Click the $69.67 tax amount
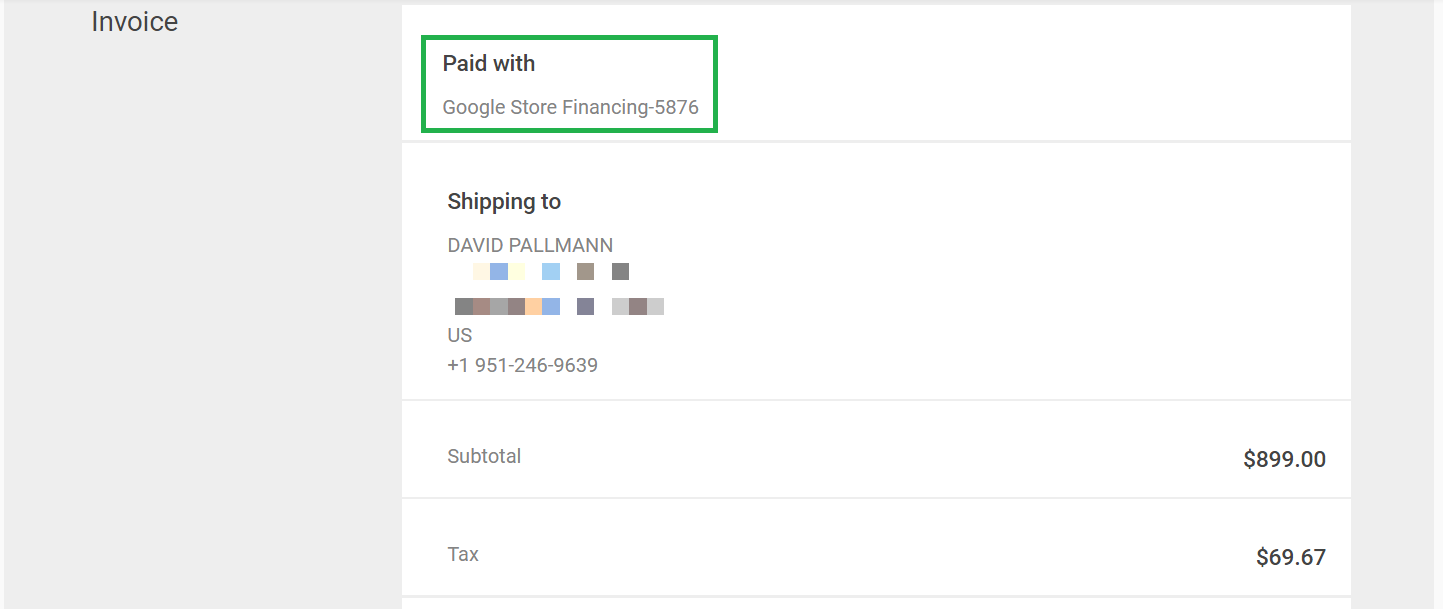 1291,557
